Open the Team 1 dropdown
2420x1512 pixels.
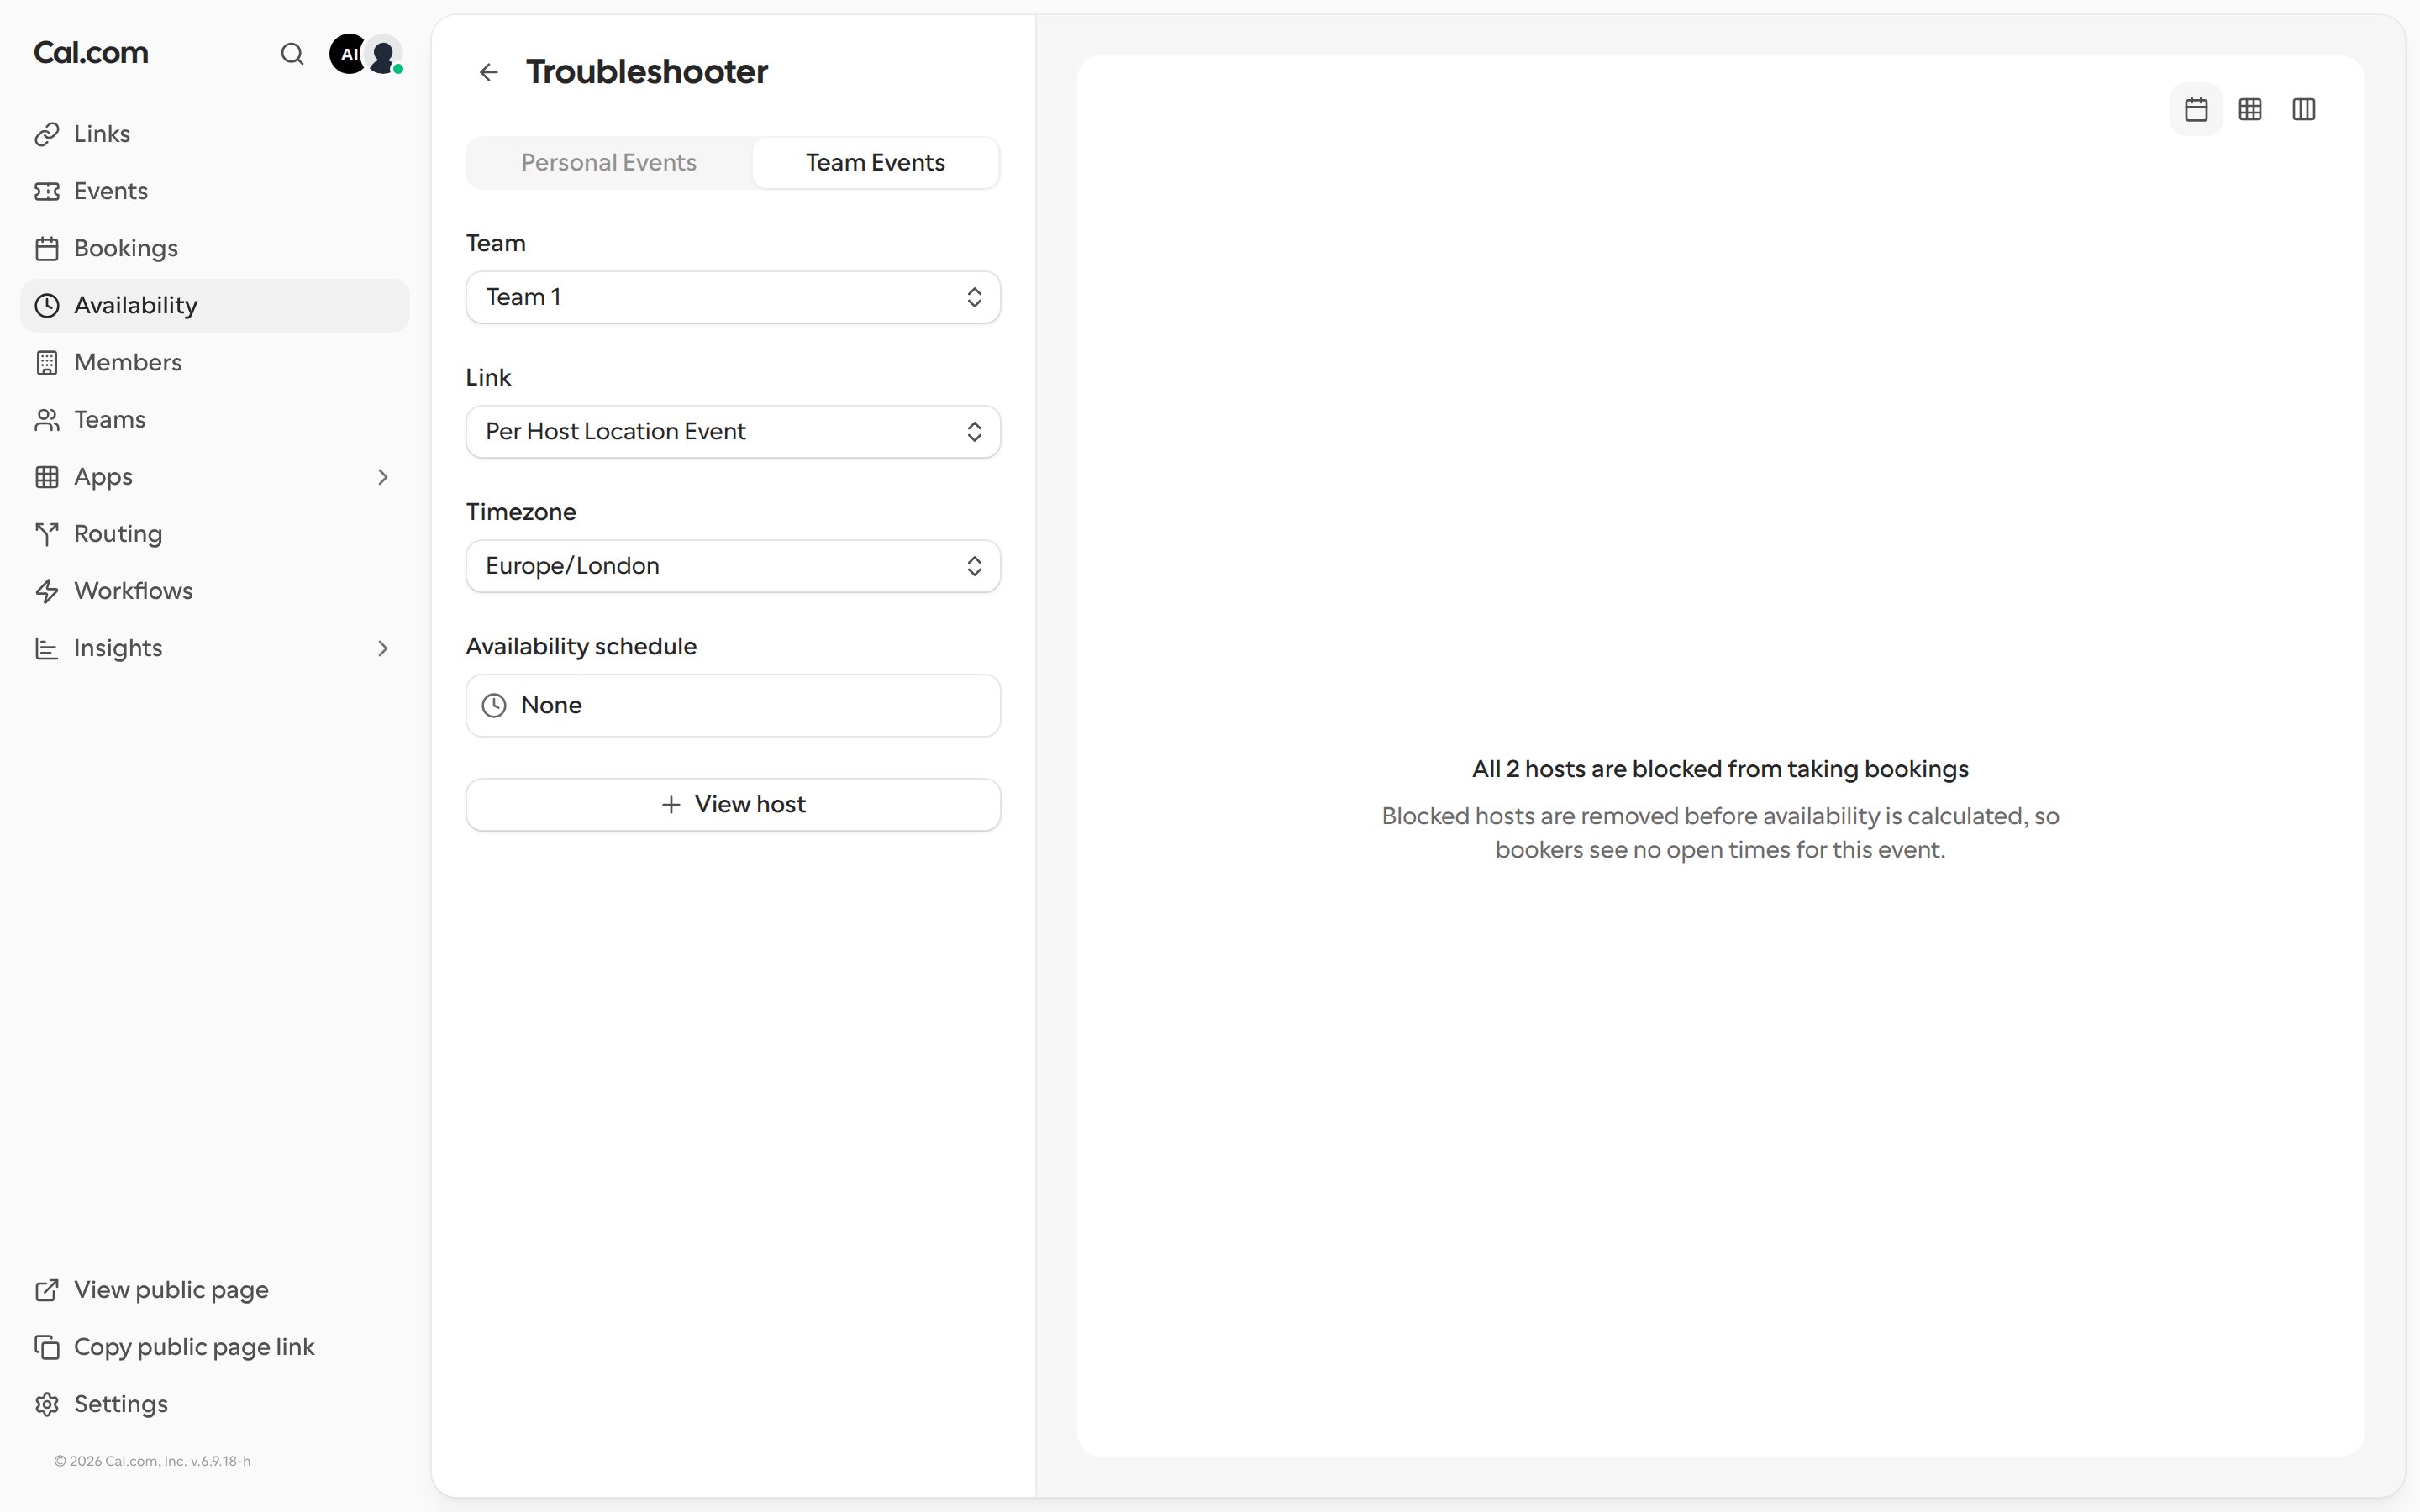click(x=733, y=297)
